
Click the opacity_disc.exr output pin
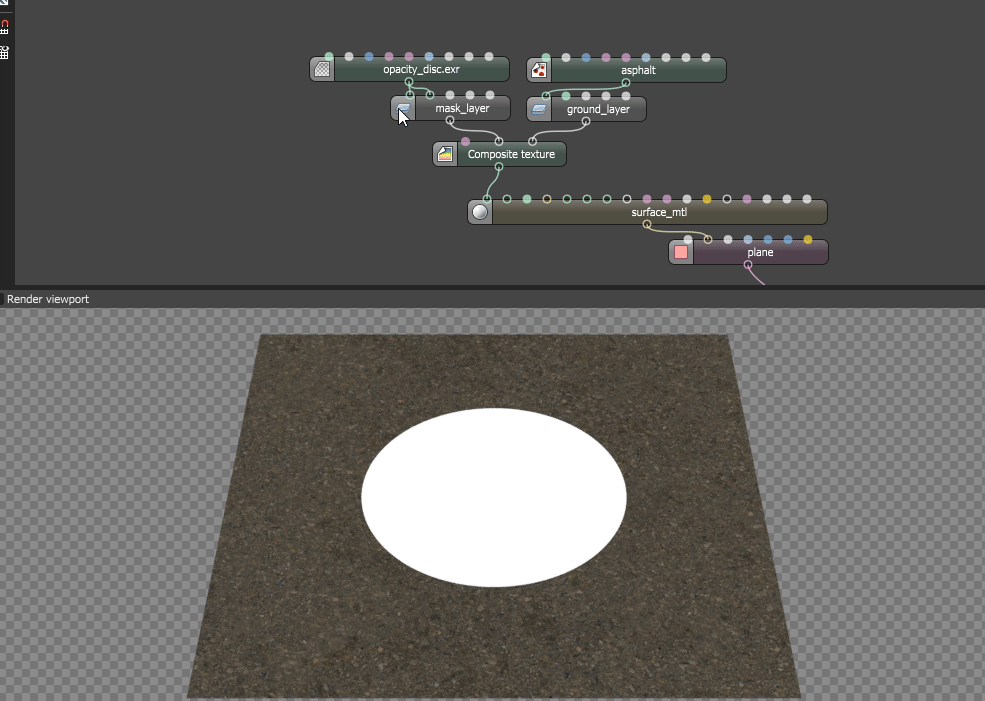coord(409,82)
